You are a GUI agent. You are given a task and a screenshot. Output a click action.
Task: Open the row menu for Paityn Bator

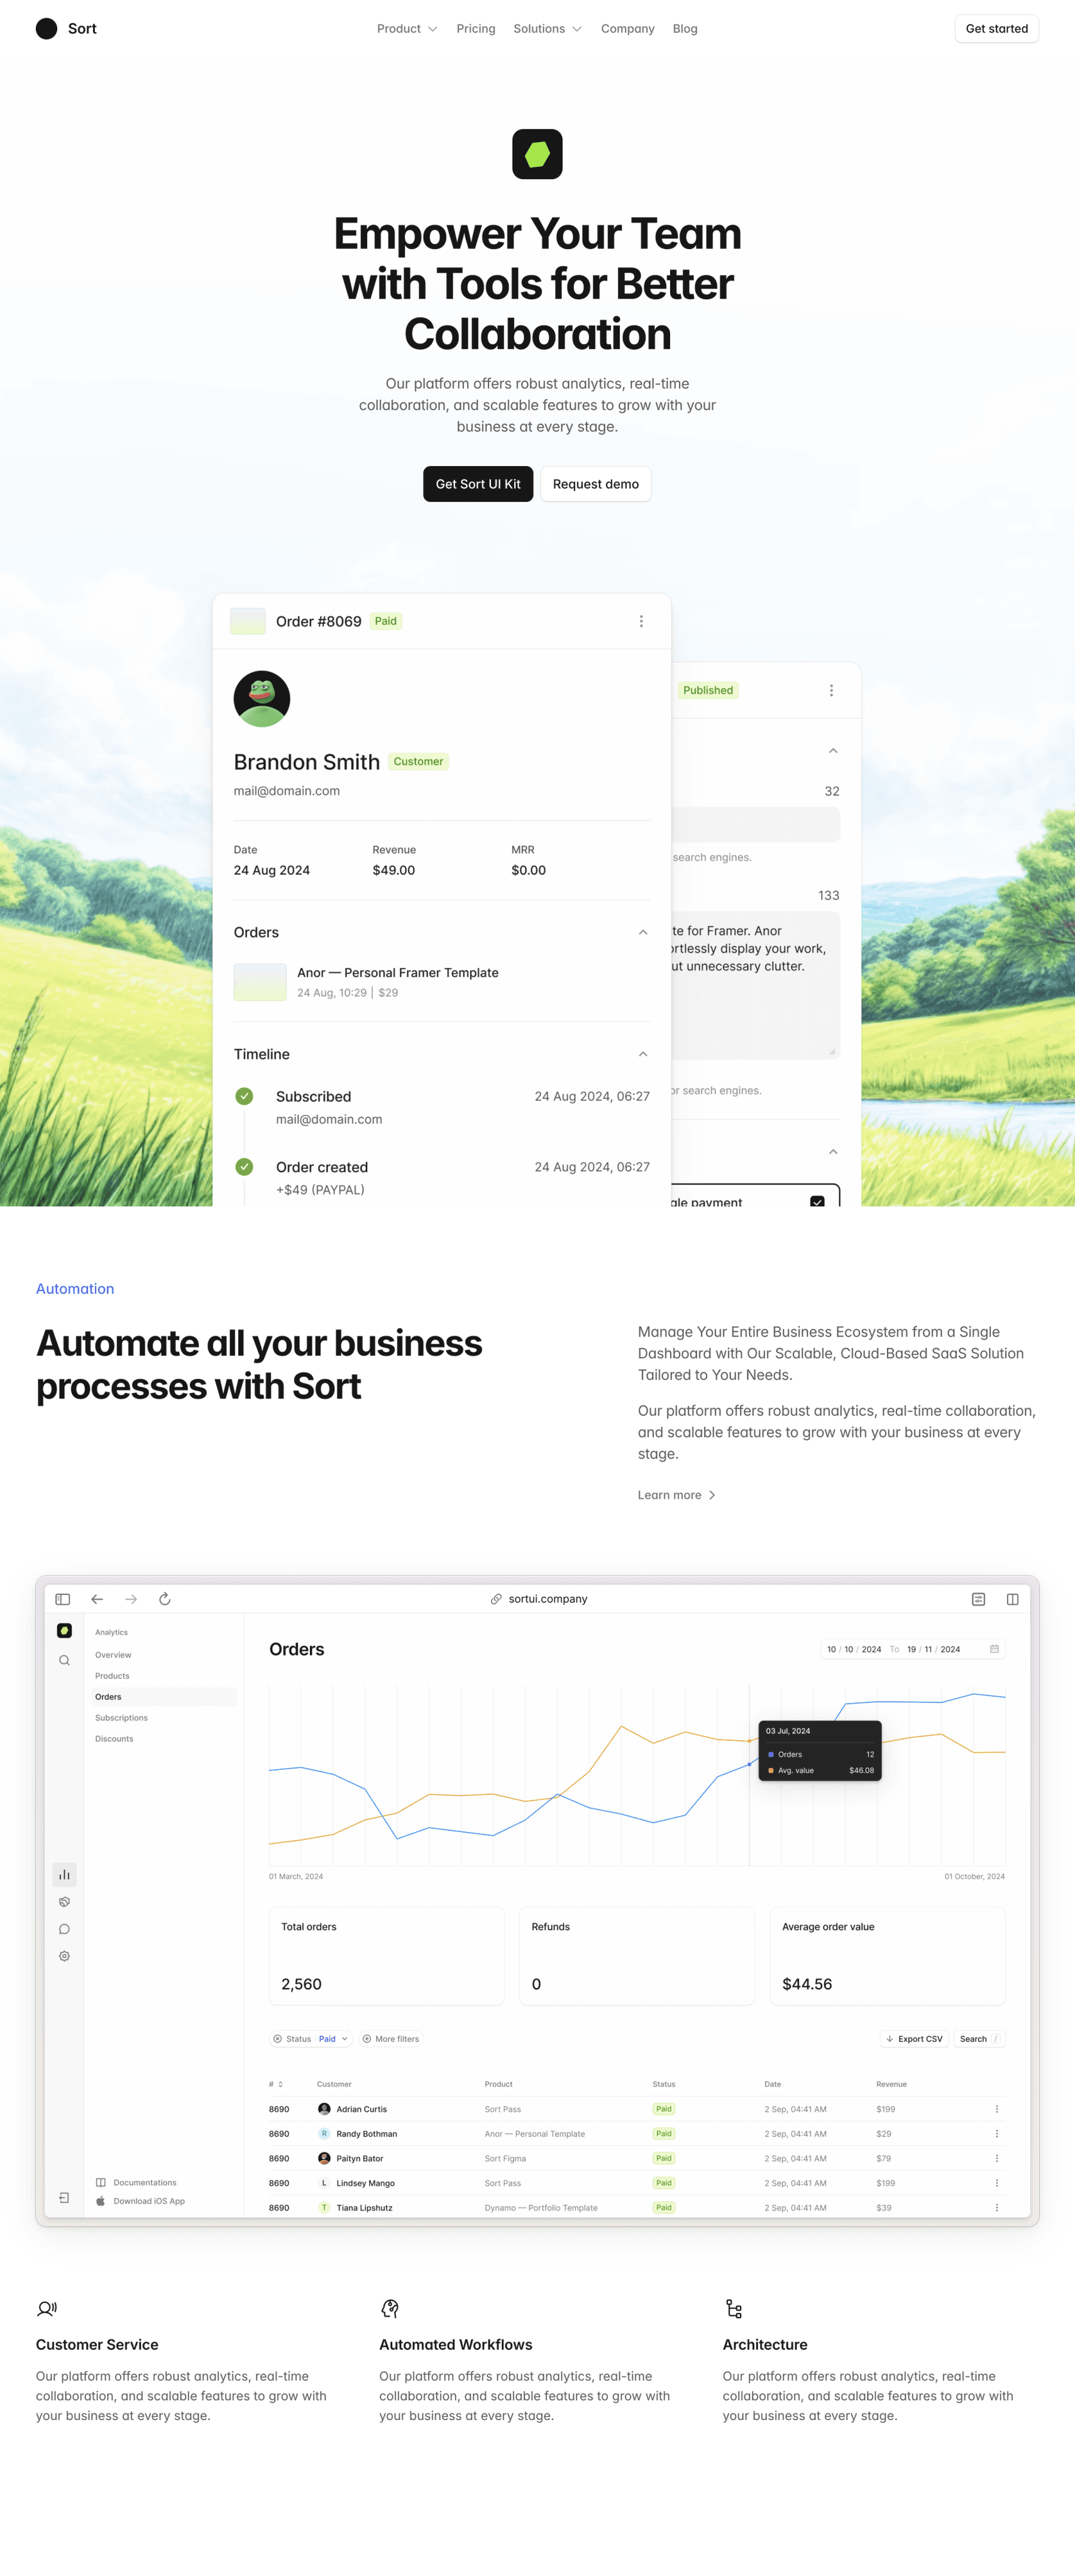tap(996, 2158)
